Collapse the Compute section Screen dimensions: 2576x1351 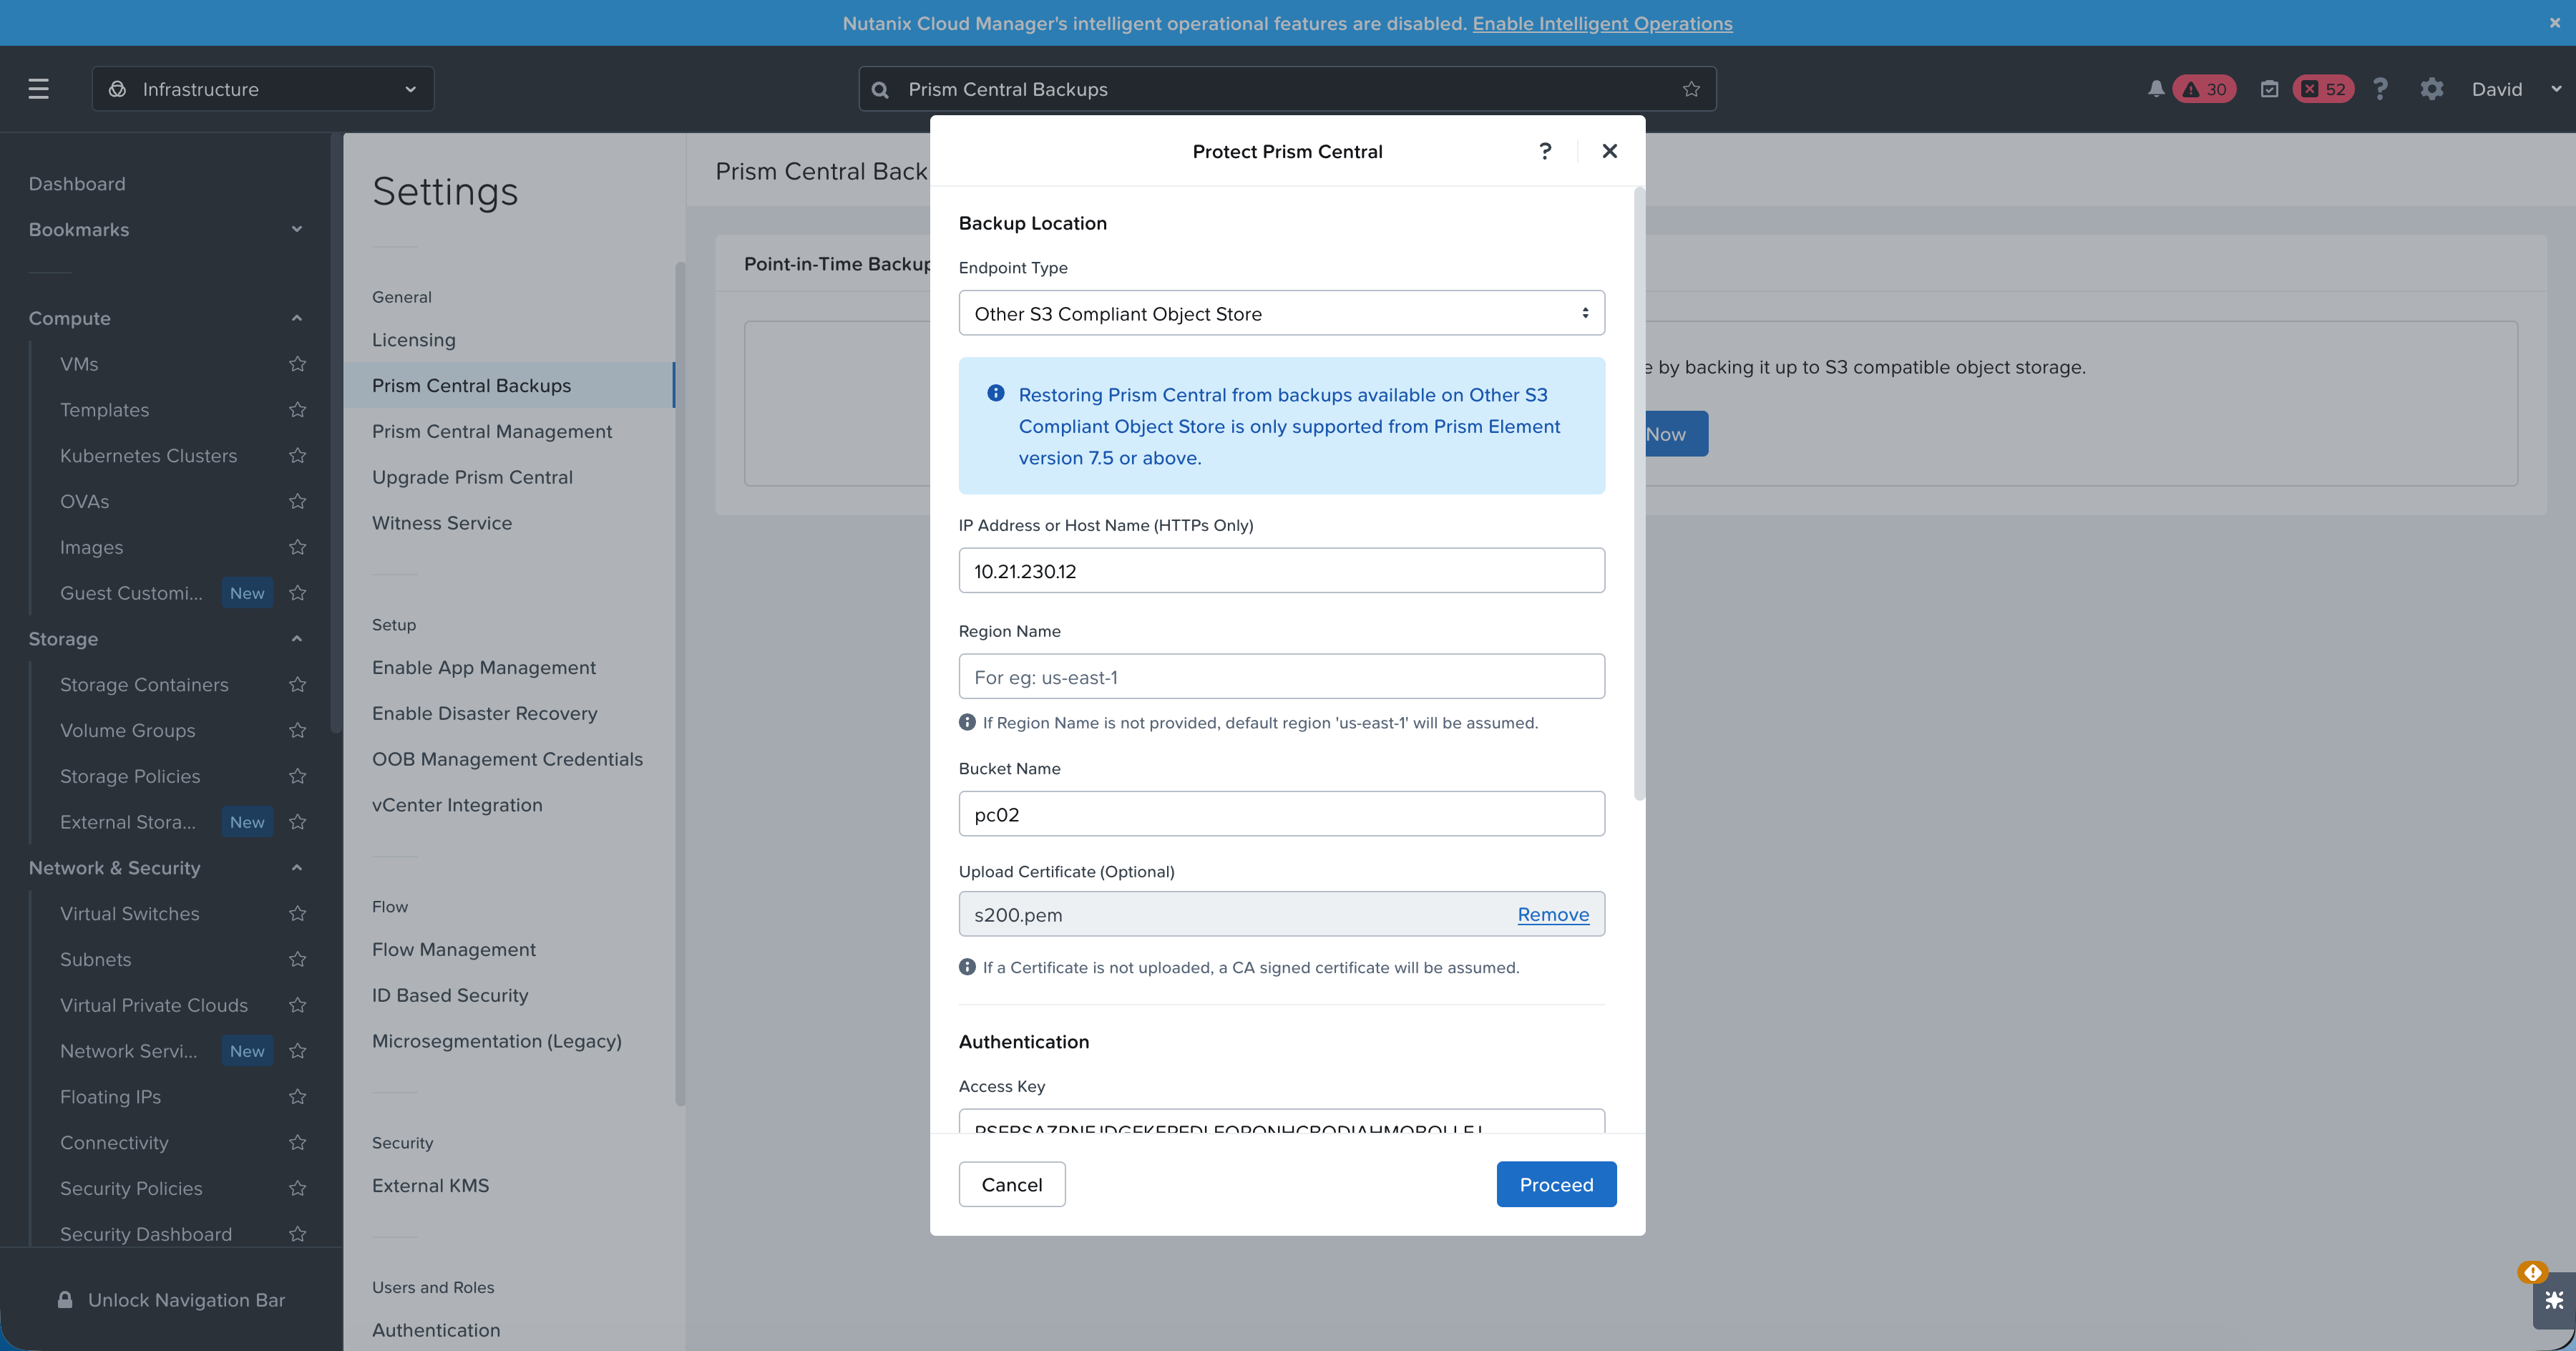[x=296, y=318]
